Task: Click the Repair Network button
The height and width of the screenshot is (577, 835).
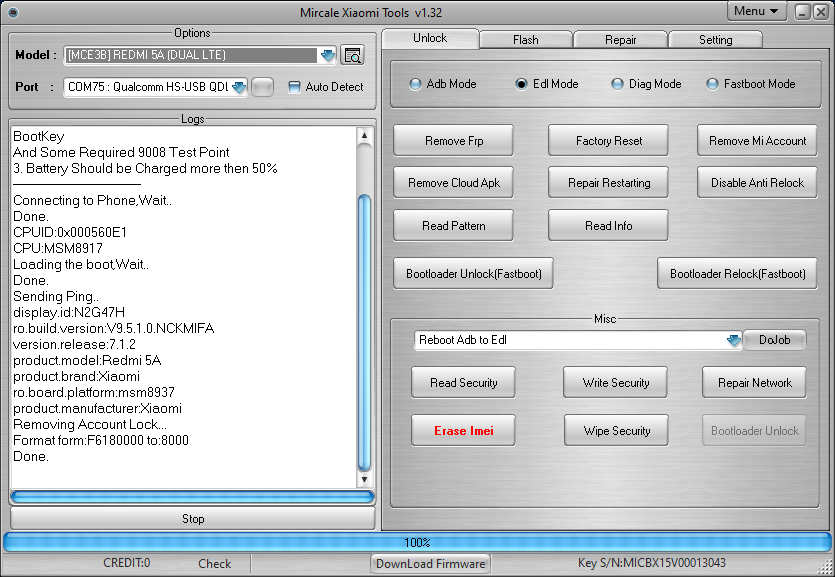Action: pyautogui.click(x=754, y=383)
